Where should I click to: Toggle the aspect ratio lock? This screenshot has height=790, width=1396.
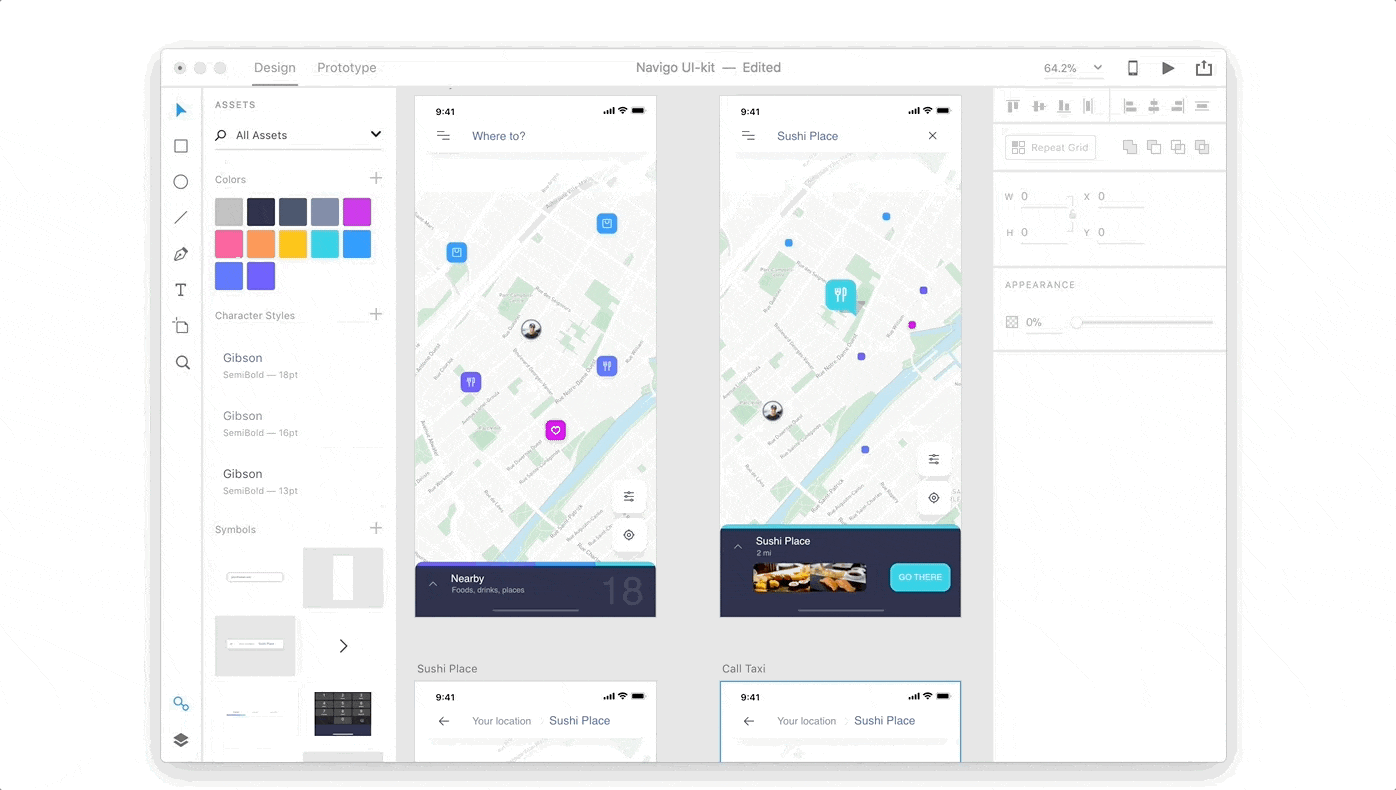pyautogui.click(x=1072, y=214)
